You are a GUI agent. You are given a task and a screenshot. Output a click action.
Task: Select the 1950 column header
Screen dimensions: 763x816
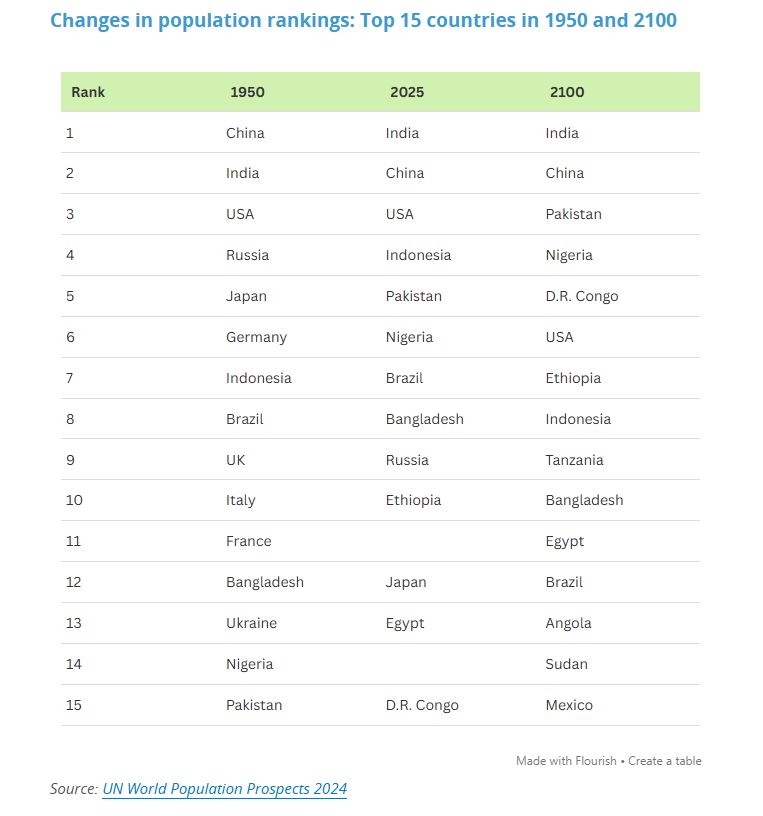click(x=247, y=92)
